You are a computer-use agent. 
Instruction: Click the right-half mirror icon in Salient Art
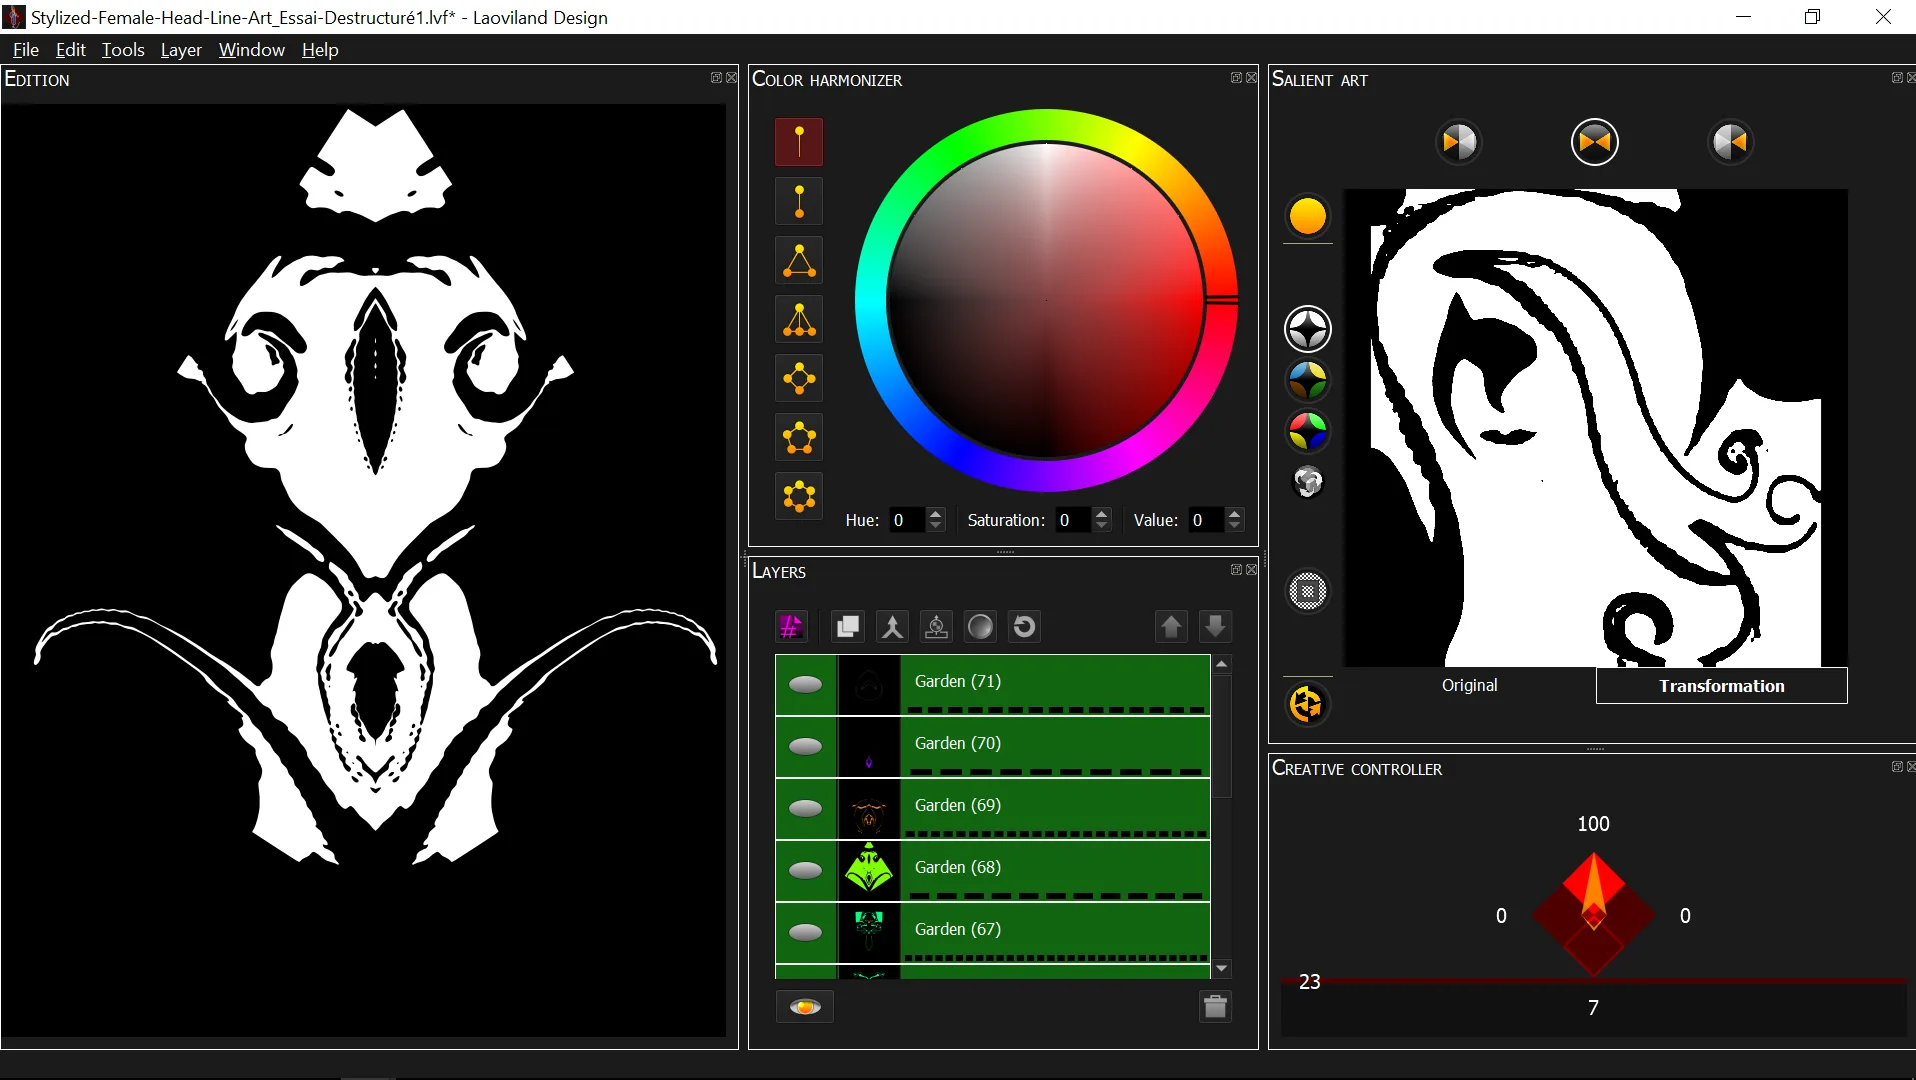tap(1731, 142)
